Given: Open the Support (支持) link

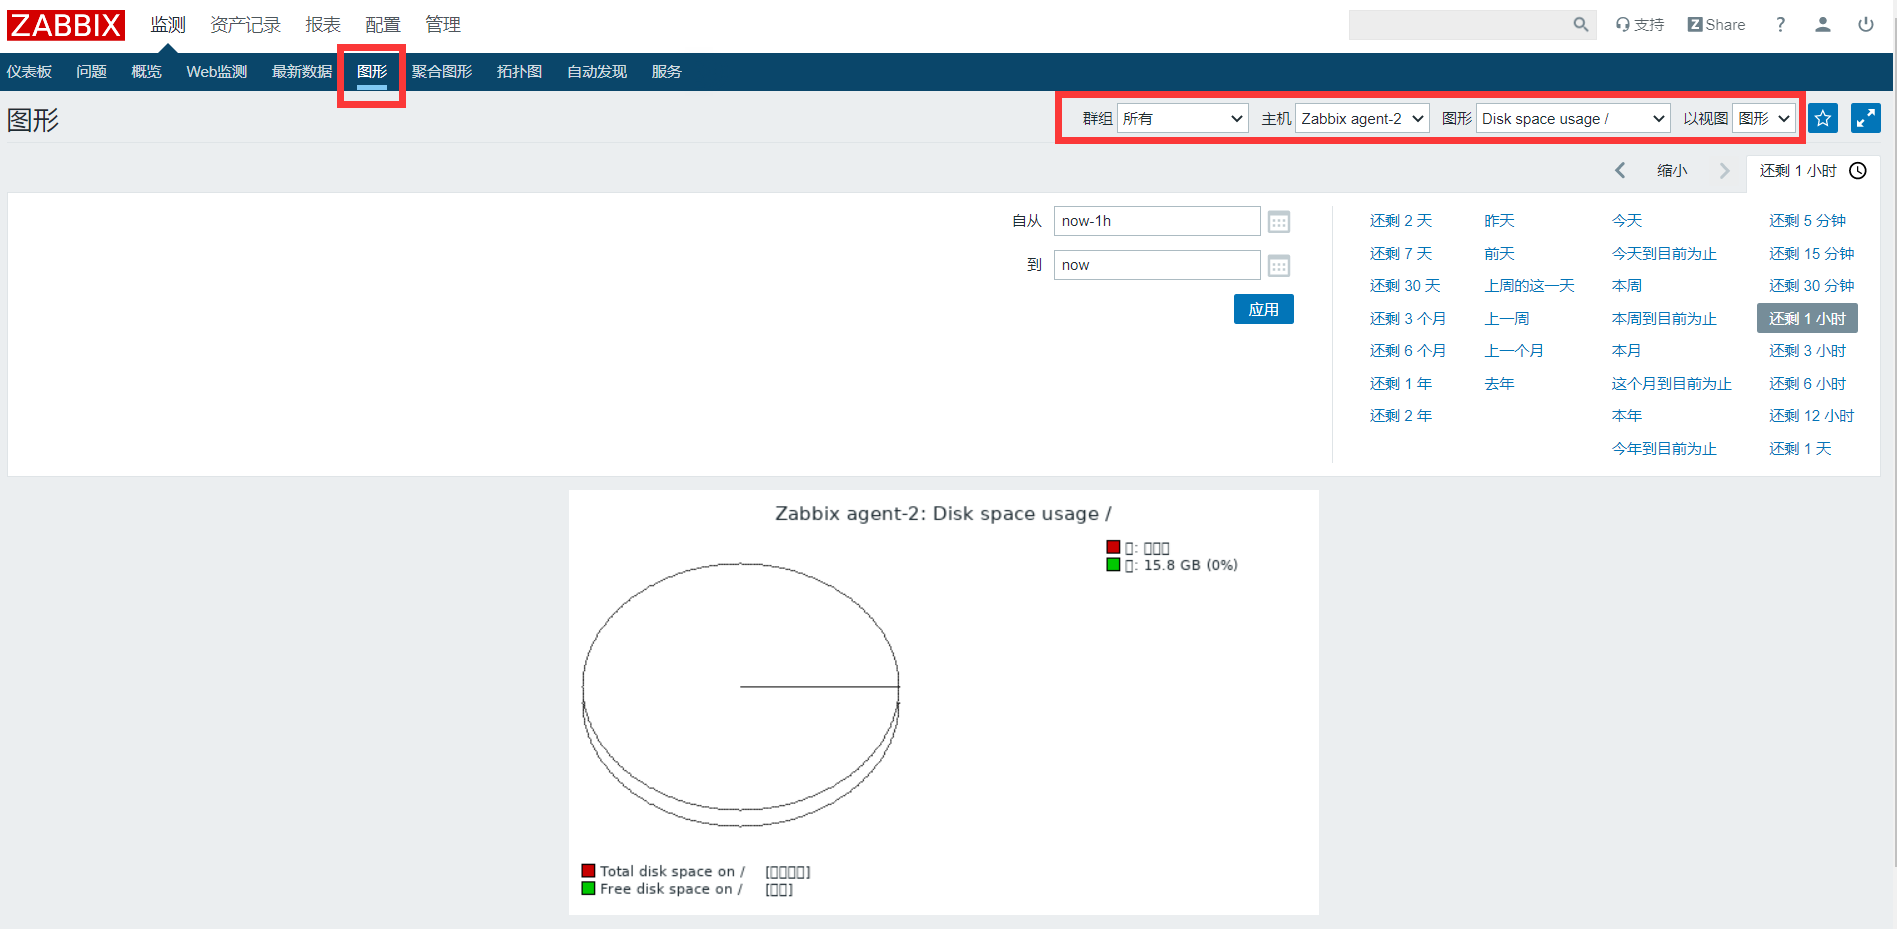Looking at the screenshot, I should click(1640, 25).
